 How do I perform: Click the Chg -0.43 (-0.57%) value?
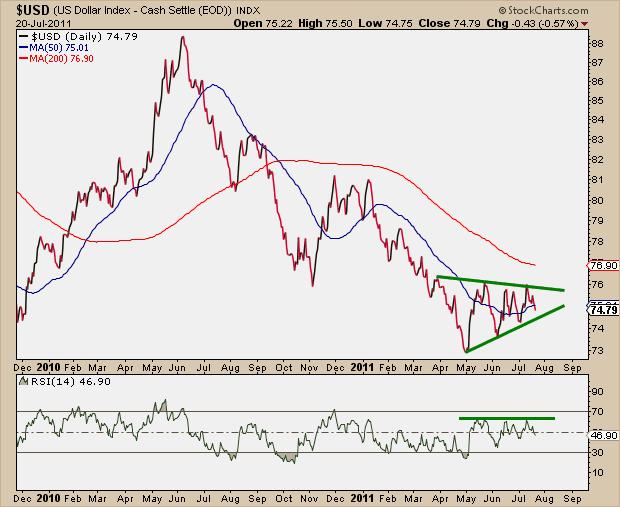pos(532,23)
